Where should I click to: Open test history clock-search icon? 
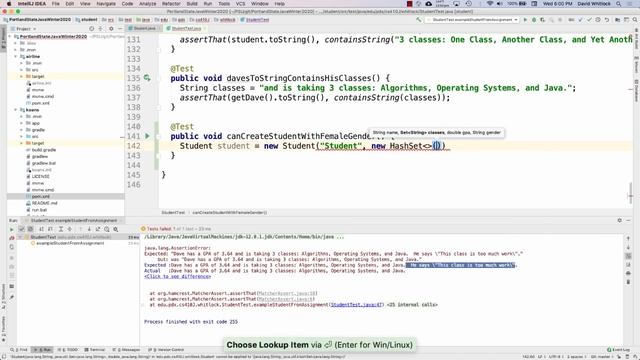[x=107, y=229]
